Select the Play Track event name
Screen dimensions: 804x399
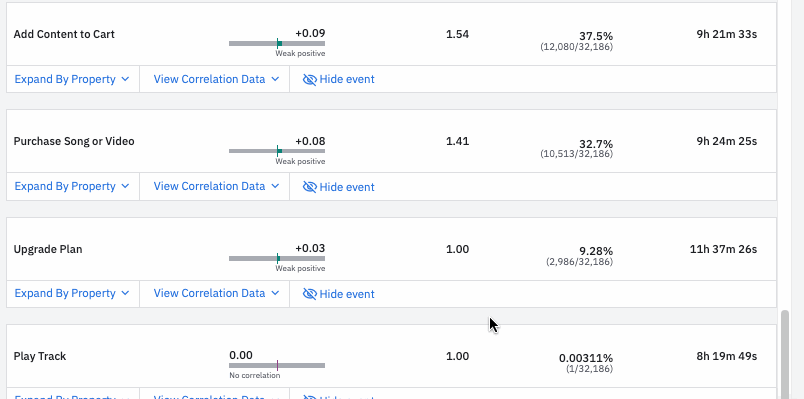(x=39, y=356)
